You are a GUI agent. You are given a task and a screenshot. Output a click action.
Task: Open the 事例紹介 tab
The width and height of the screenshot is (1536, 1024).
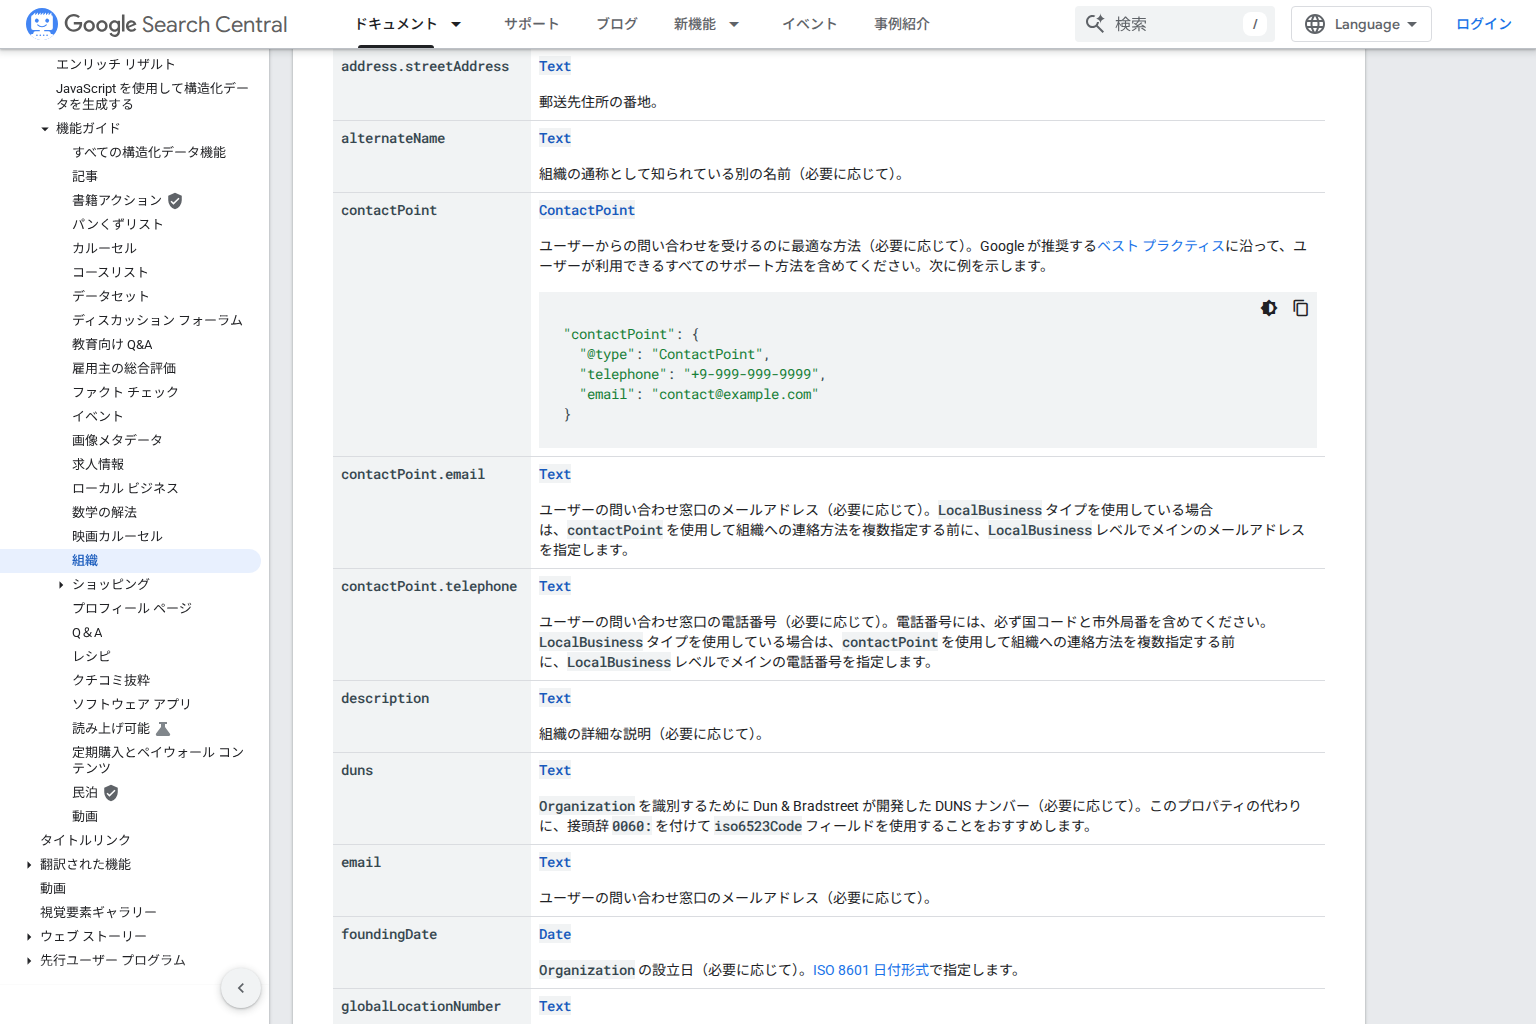(902, 24)
